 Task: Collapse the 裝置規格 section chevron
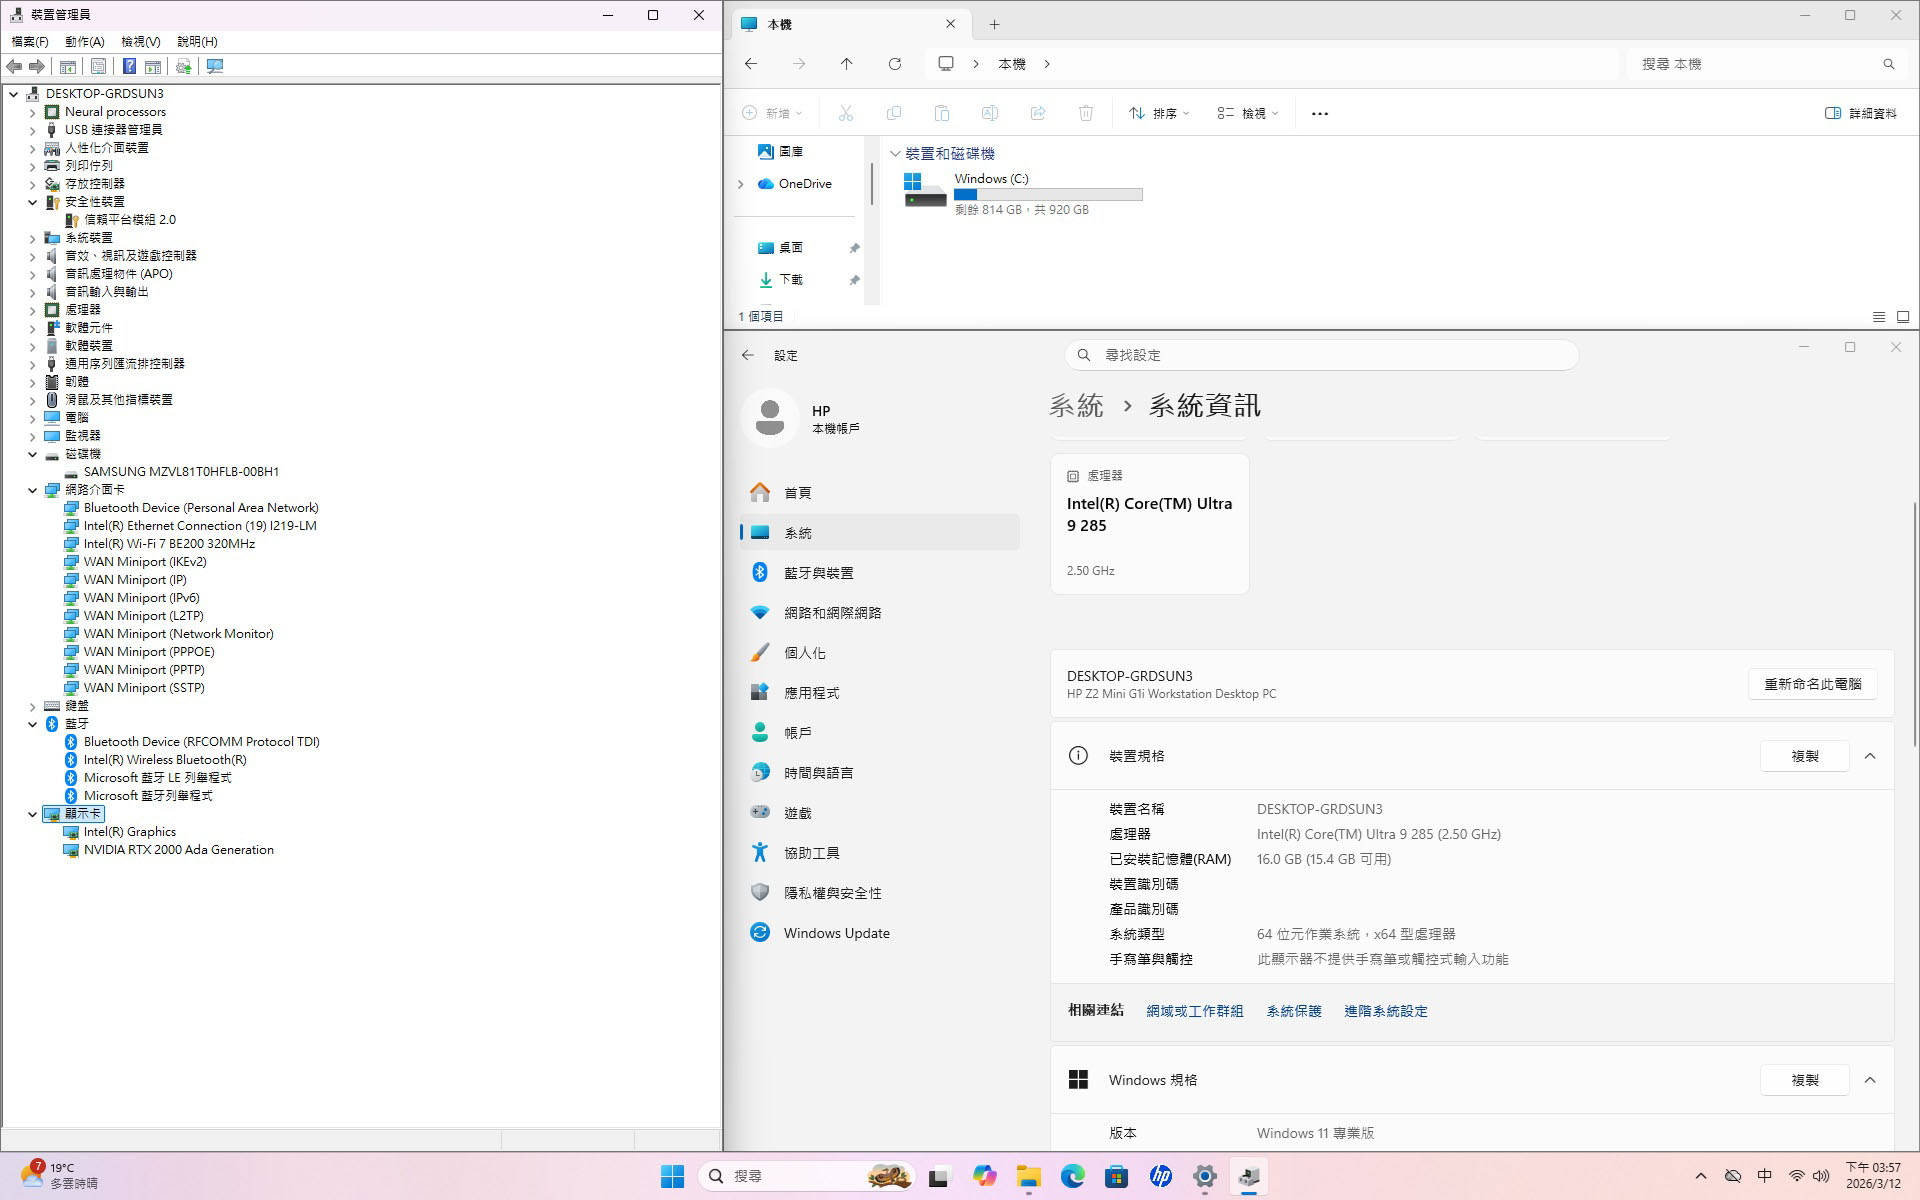(x=1870, y=756)
